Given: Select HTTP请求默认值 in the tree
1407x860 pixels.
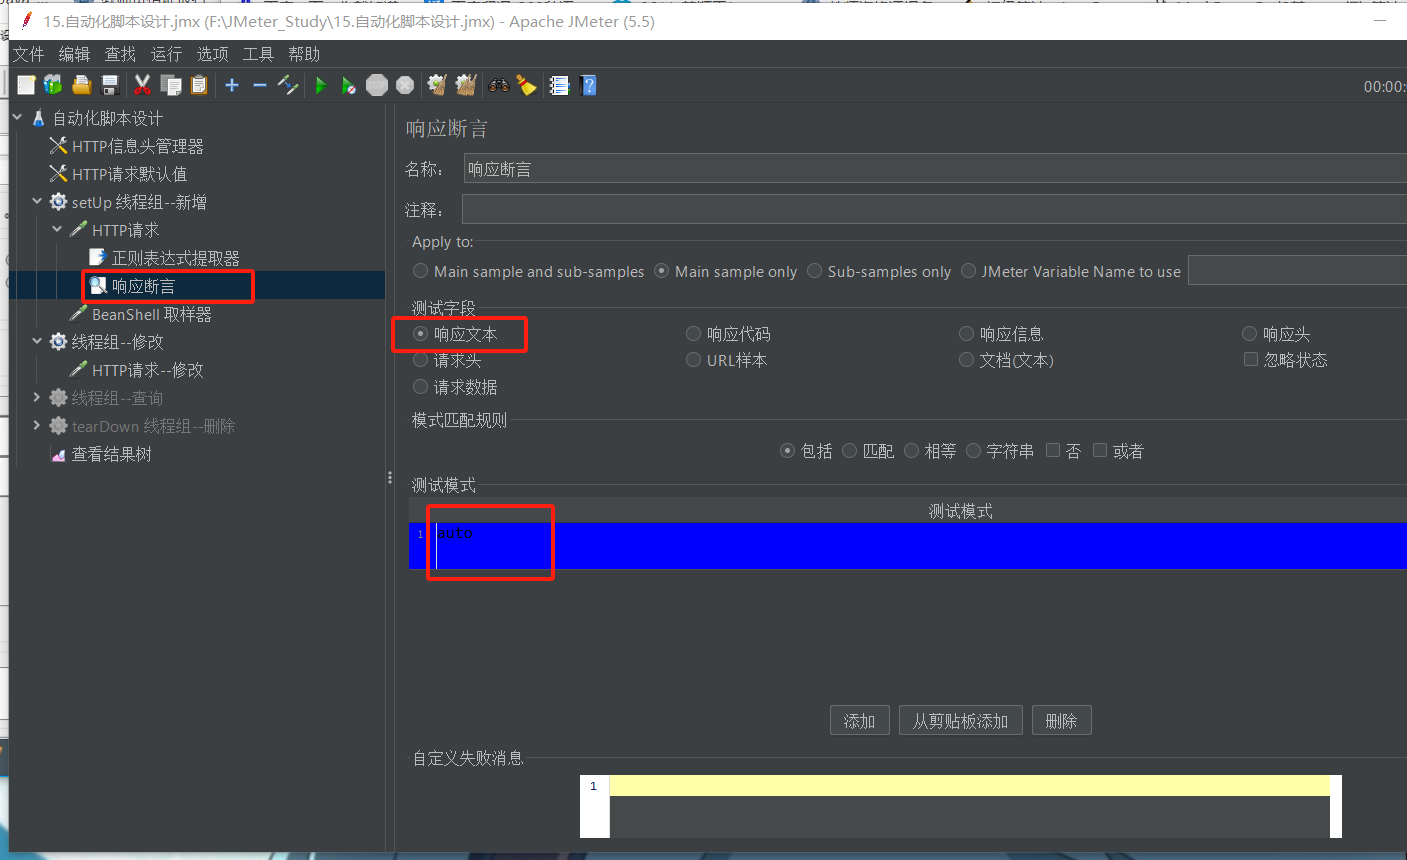Looking at the screenshot, I should pos(129,174).
